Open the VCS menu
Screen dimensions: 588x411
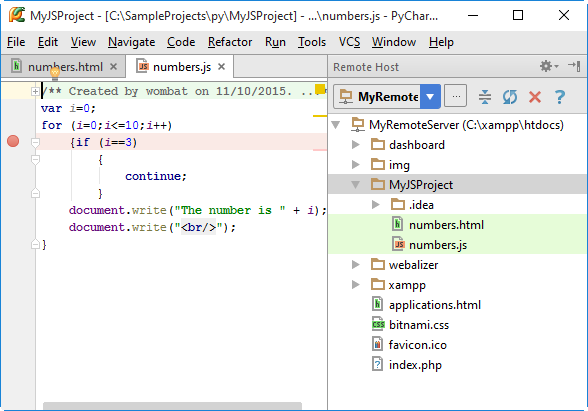tap(350, 42)
